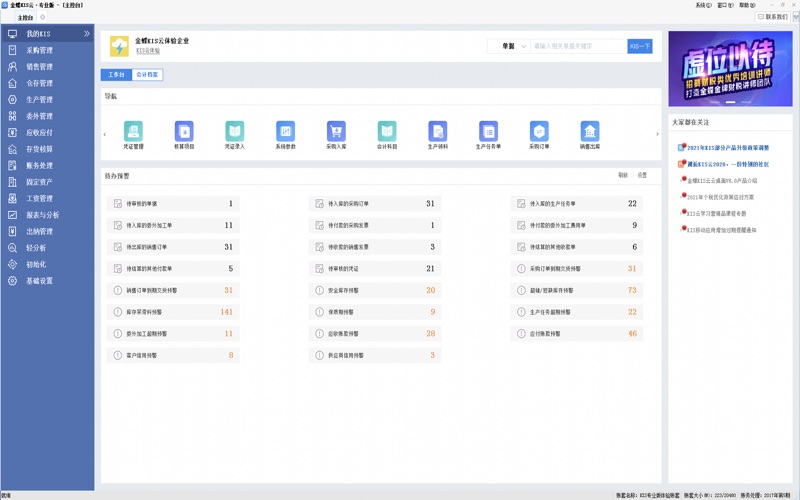Click the keyword search input field
Screen dimensions: 800x500
pyautogui.click(x=577, y=46)
